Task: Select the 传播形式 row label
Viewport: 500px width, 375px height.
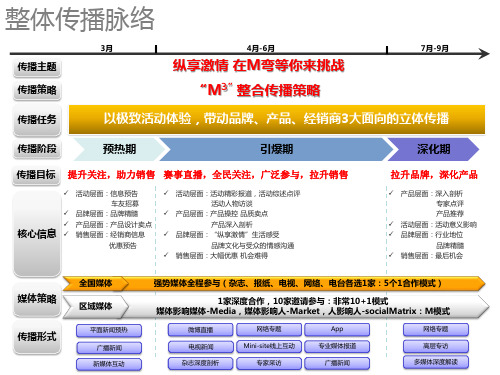Action: coord(37,337)
